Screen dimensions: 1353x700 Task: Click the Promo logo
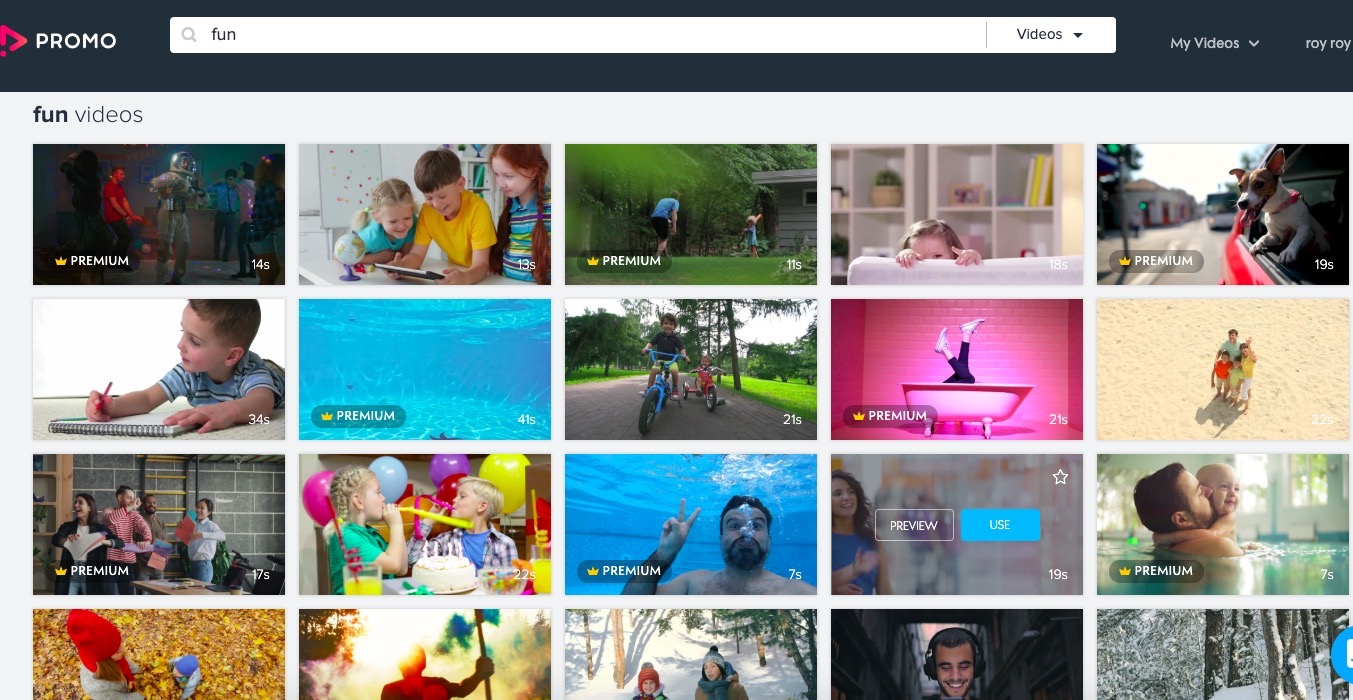pyautogui.click(x=59, y=41)
